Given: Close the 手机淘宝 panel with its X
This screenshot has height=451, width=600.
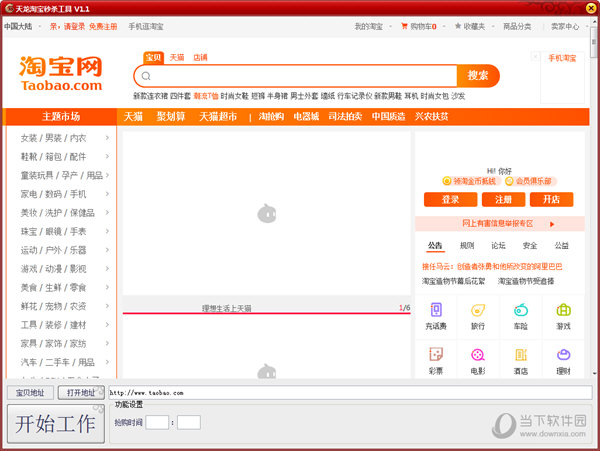Looking at the screenshot, I should coord(535,57).
